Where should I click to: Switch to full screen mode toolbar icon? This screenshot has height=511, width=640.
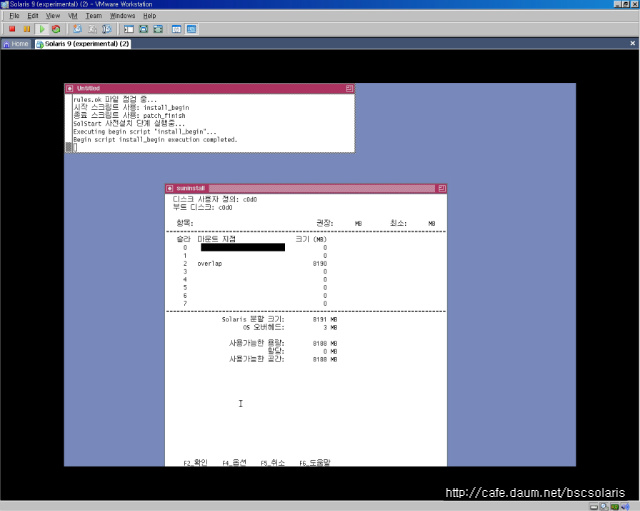pyautogui.click(x=144, y=29)
